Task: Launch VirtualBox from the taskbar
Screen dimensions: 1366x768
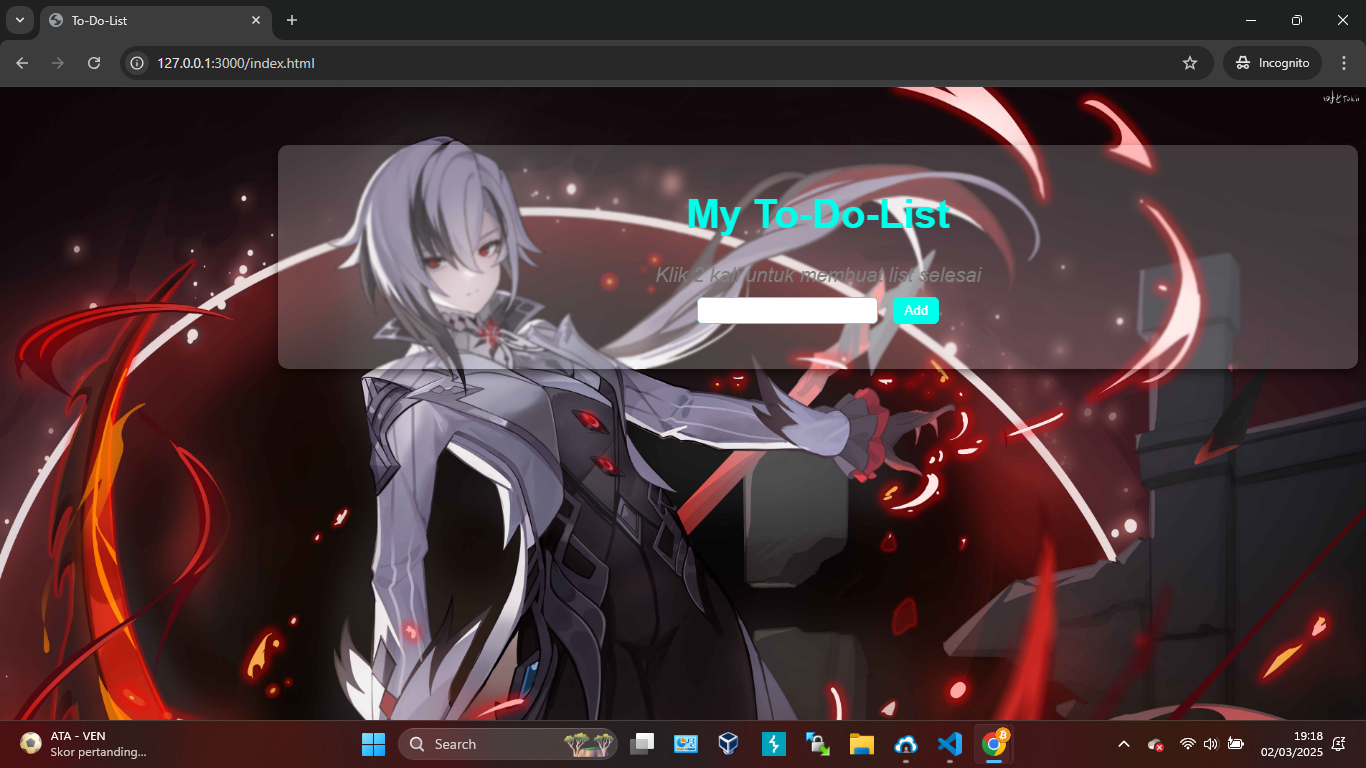Action: coord(729,744)
